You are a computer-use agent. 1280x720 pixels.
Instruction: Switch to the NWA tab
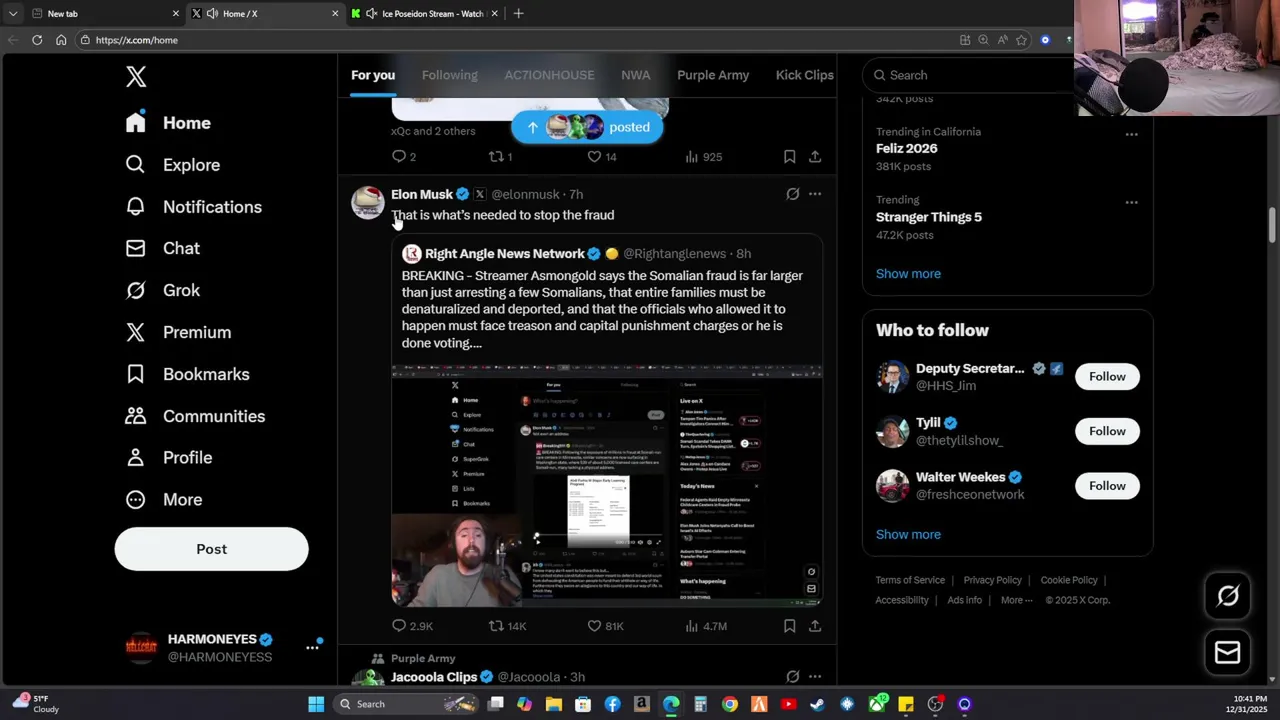click(x=635, y=75)
